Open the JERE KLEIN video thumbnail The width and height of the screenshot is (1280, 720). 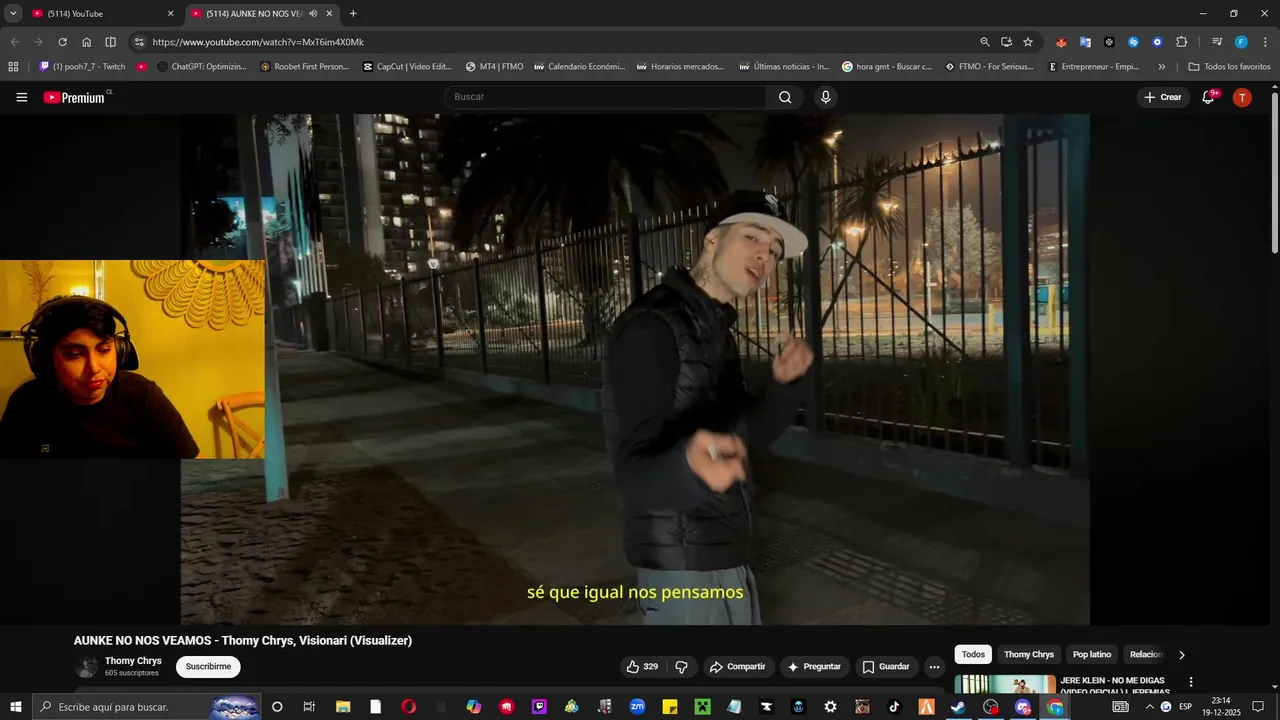pyautogui.click(x=1004, y=685)
